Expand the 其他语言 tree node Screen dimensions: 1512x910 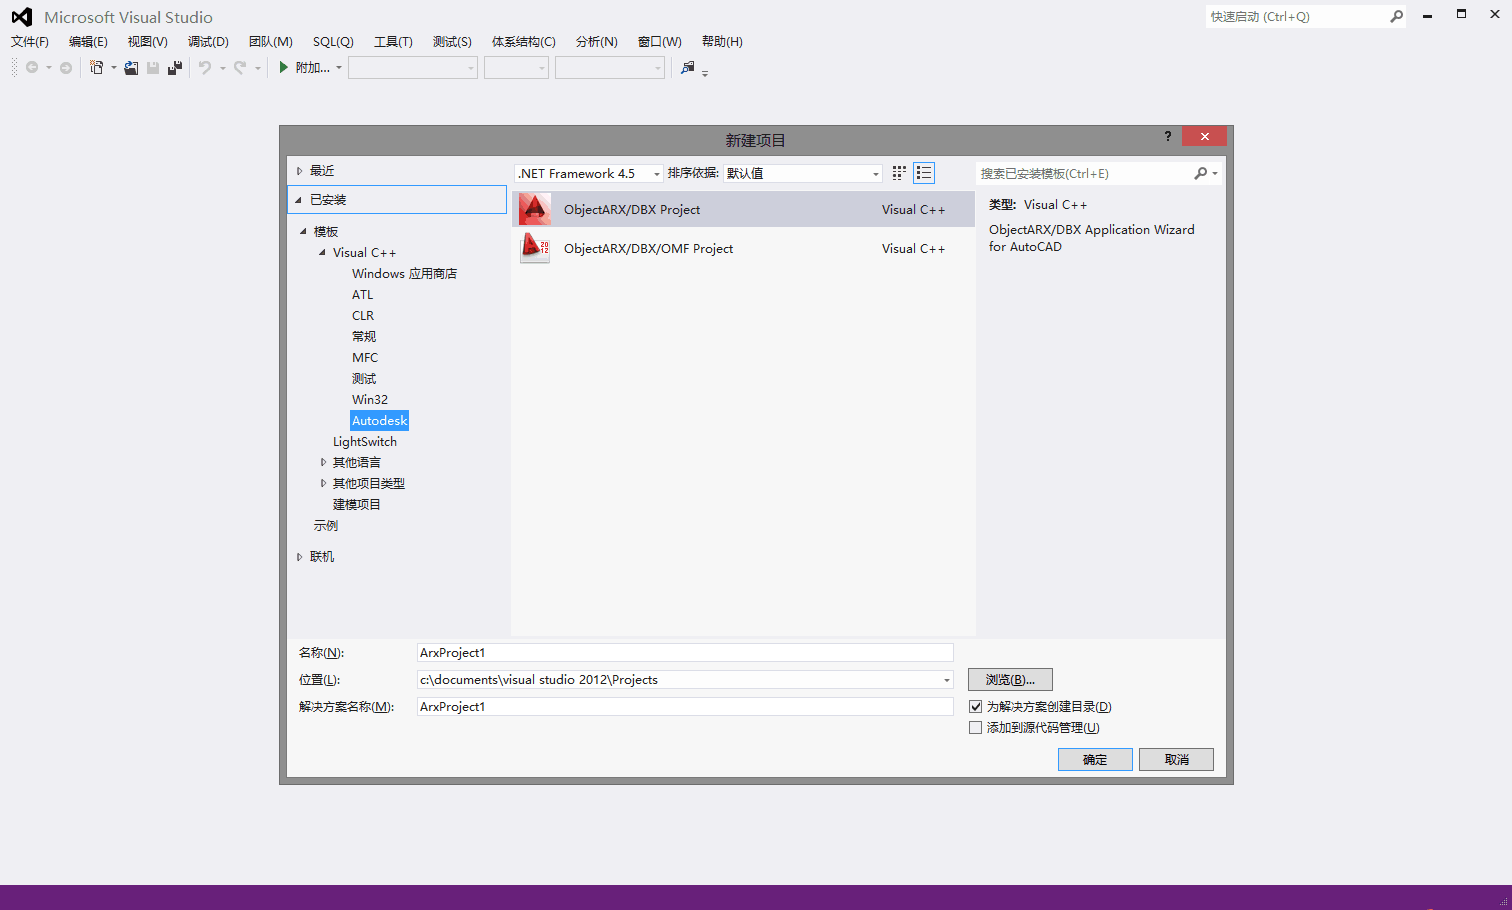(323, 462)
